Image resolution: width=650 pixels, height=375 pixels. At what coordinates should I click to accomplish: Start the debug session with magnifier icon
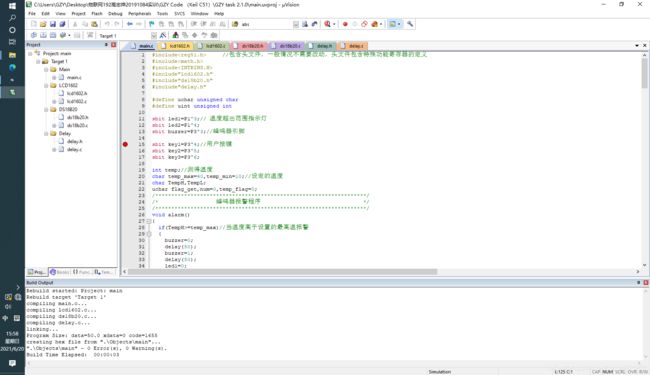(327, 24)
